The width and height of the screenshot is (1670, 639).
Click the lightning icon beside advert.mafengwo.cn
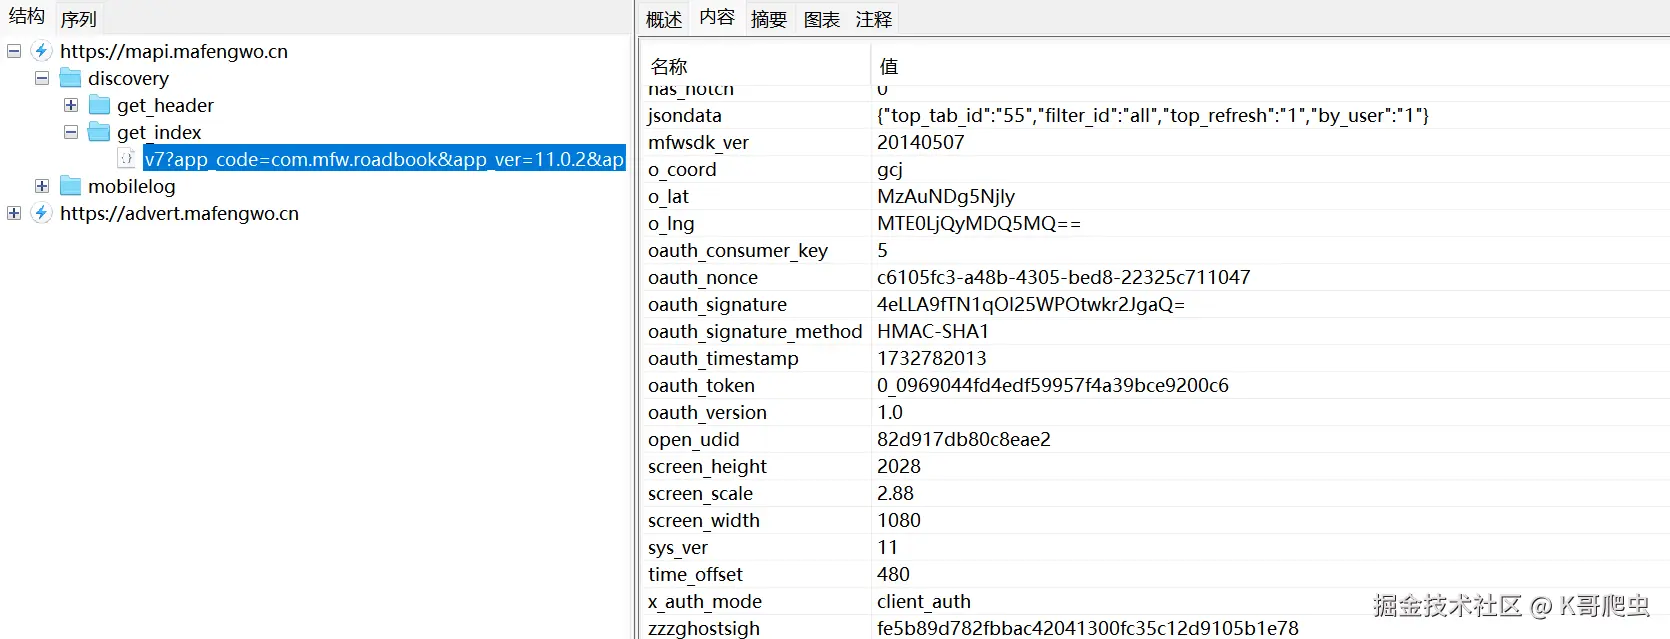coord(41,213)
